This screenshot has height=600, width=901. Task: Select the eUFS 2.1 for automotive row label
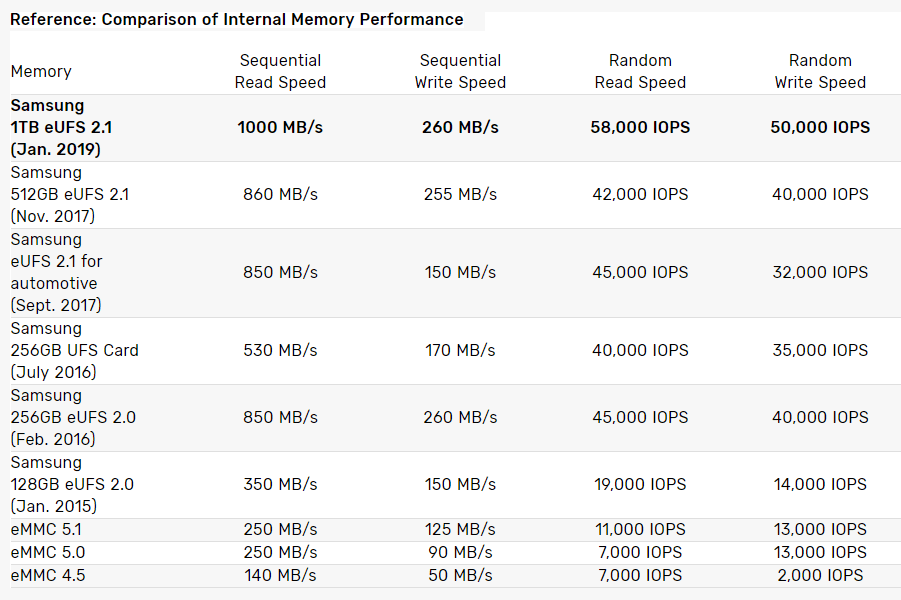tap(57, 273)
